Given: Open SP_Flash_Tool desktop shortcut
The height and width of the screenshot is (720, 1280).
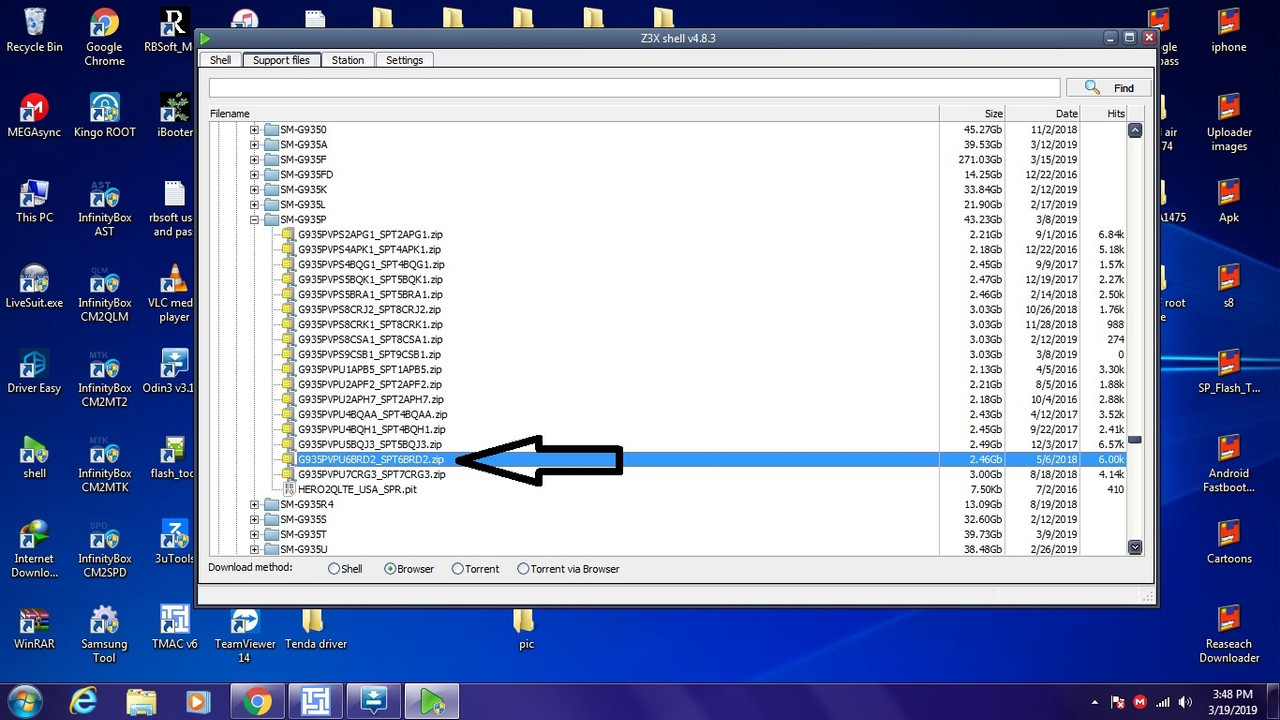Looking at the screenshot, I should tap(1229, 371).
